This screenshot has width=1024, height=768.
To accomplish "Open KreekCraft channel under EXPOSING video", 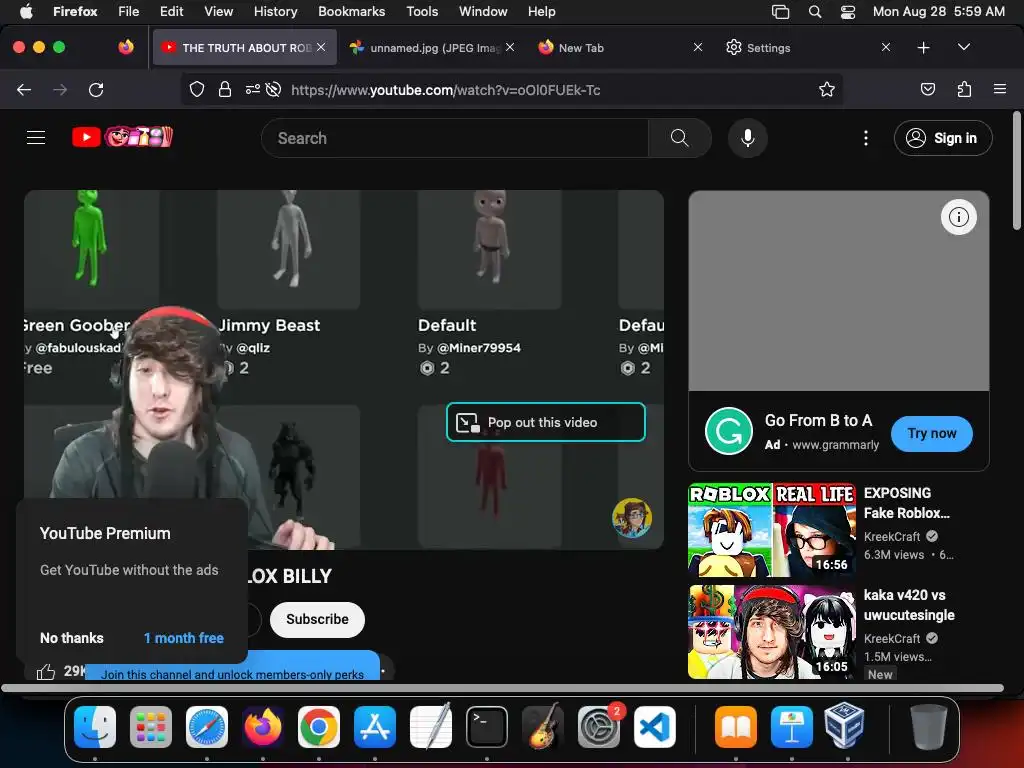I will pyautogui.click(x=892, y=536).
